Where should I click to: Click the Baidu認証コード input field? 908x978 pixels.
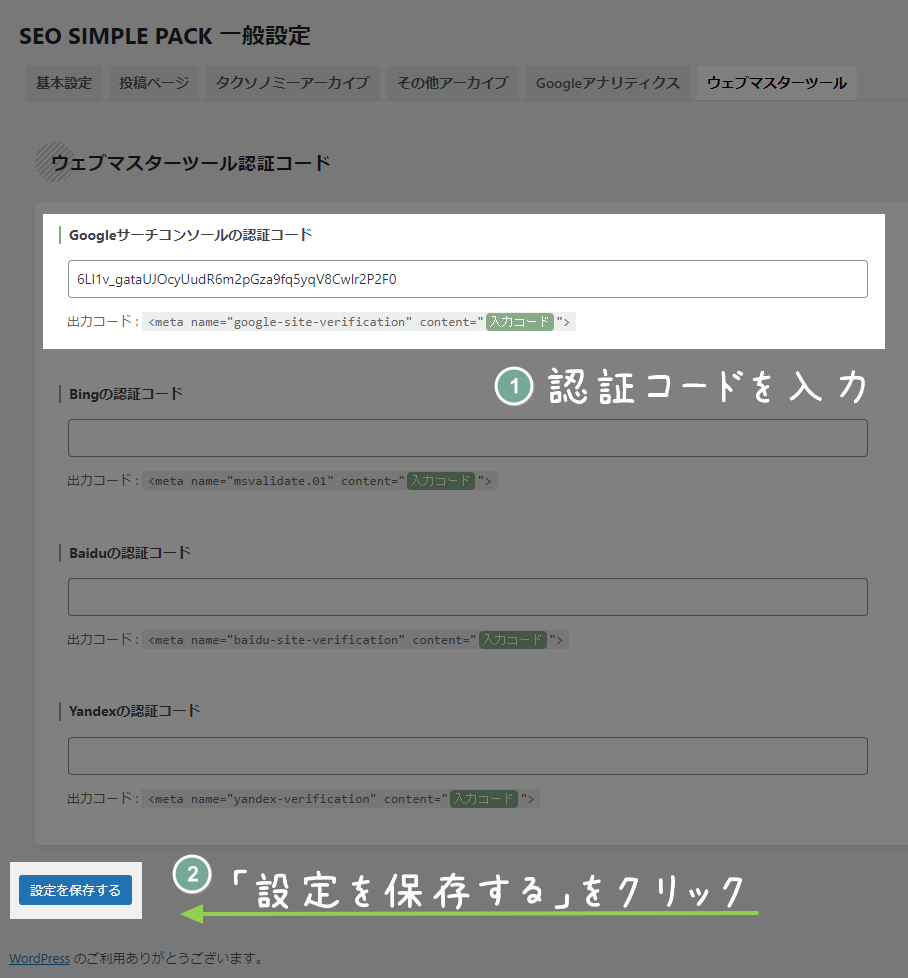(466, 596)
